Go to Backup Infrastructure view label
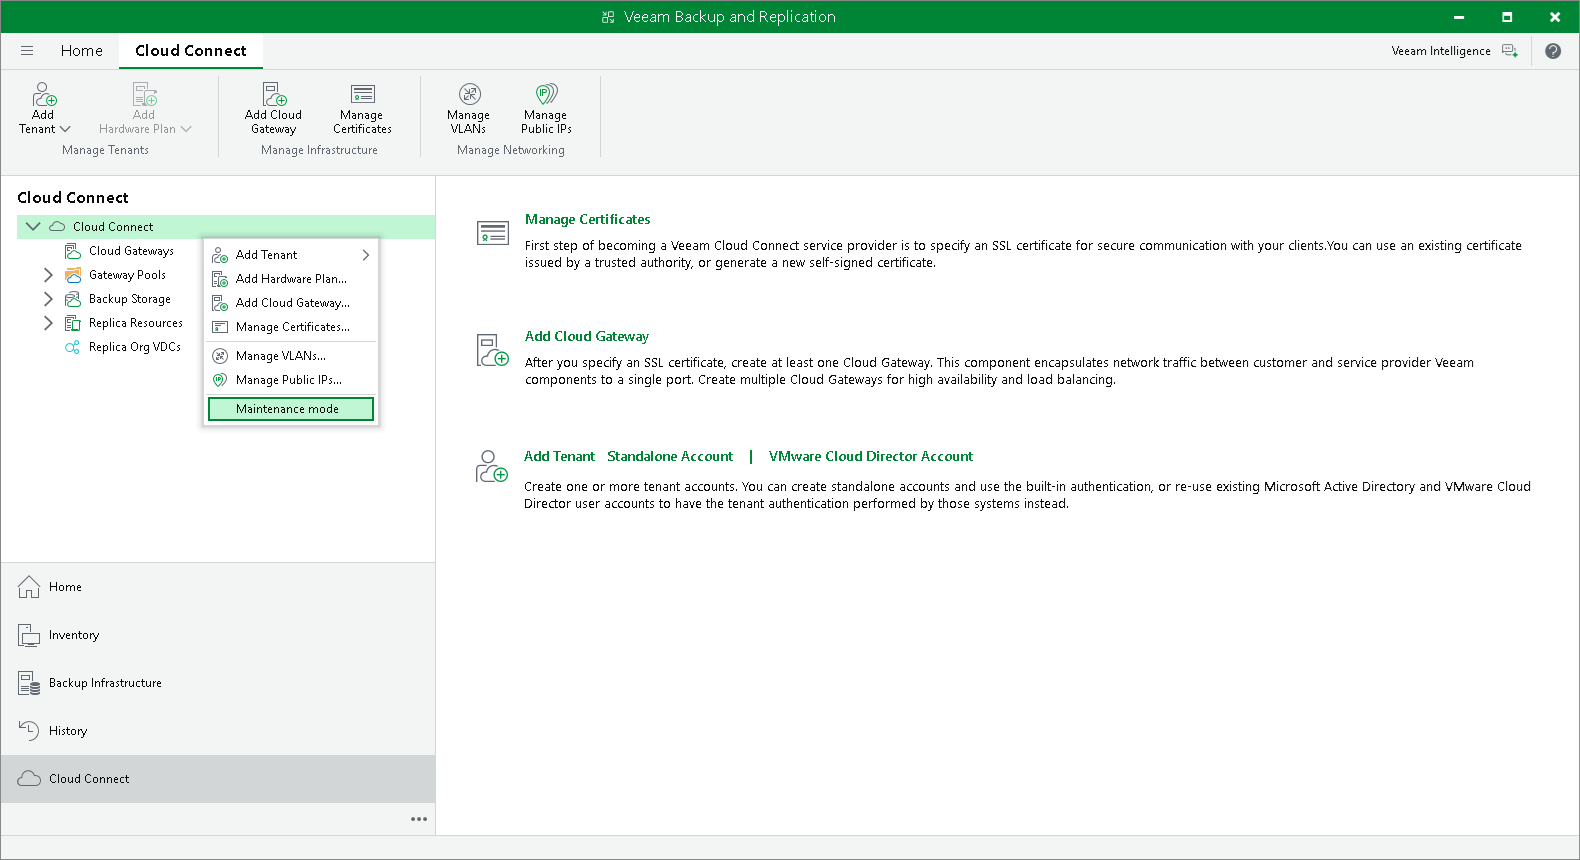Image resolution: width=1580 pixels, height=860 pixels. (x=105, y=683)
